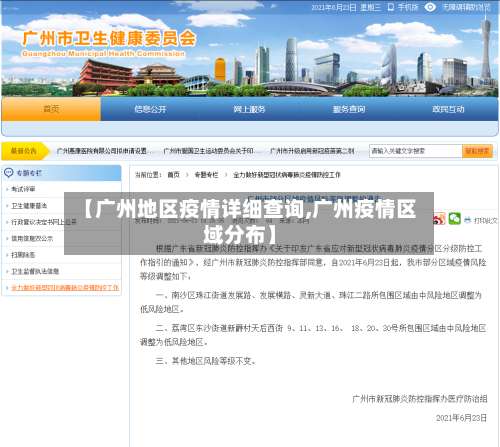The width and height of the screenshot is (500, 447).
Task: Click the mobile version phone icon
Action: click(x=391, y=7)
